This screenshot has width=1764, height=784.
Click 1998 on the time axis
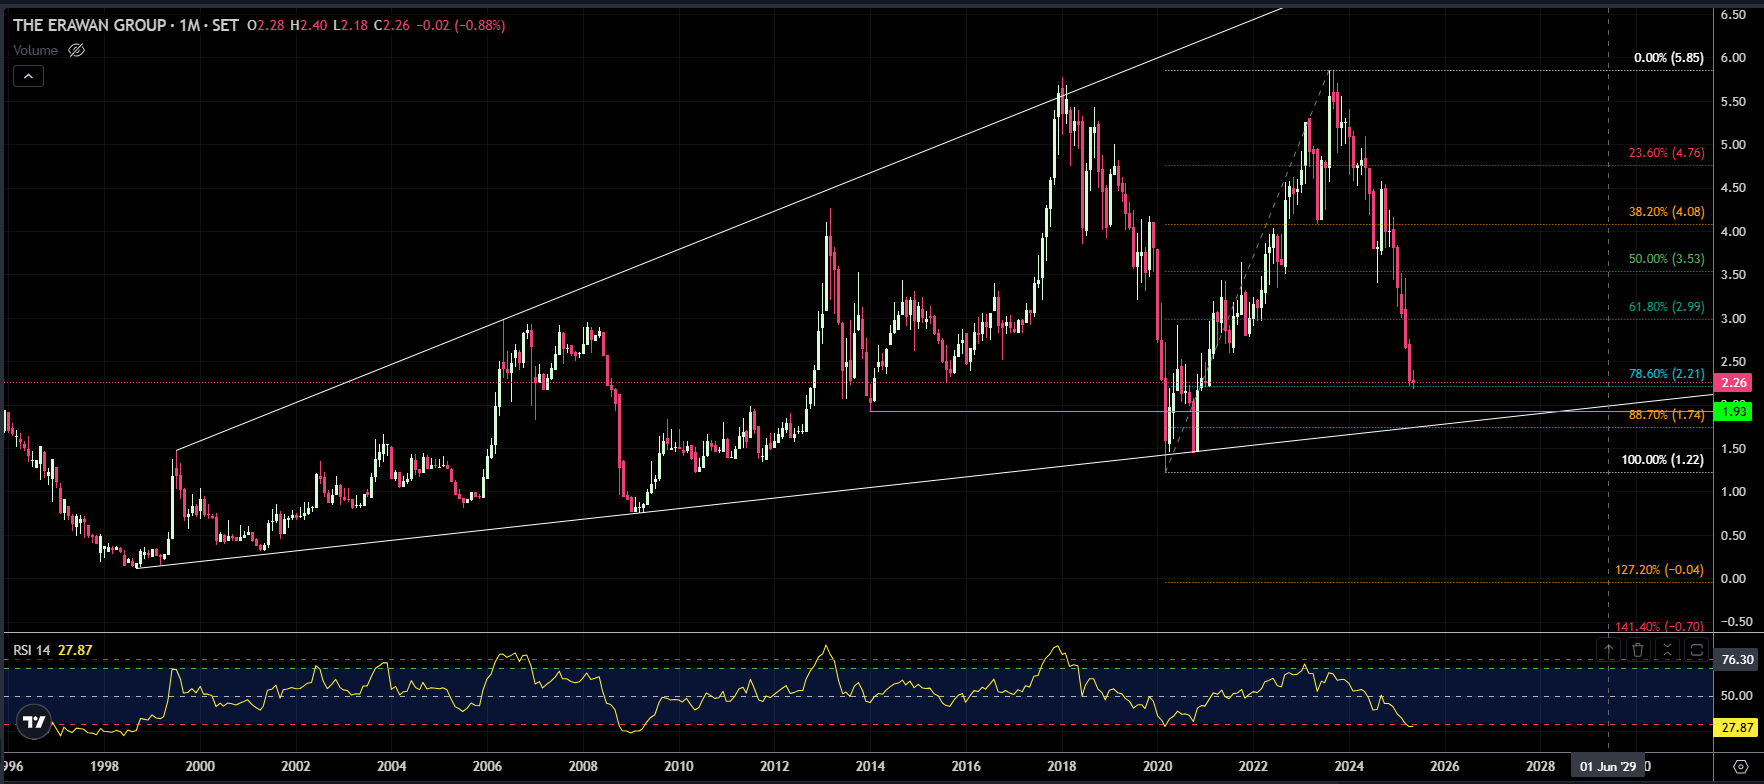click(x=105, y=767)
